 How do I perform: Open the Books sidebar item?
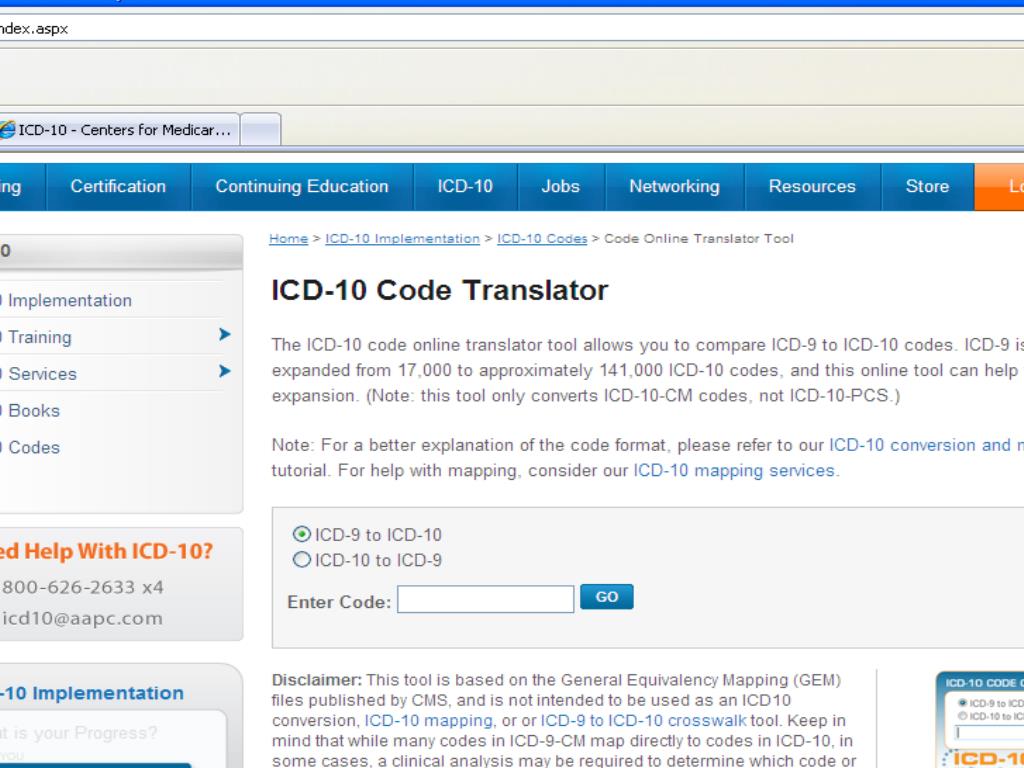[x=30, y=411]
